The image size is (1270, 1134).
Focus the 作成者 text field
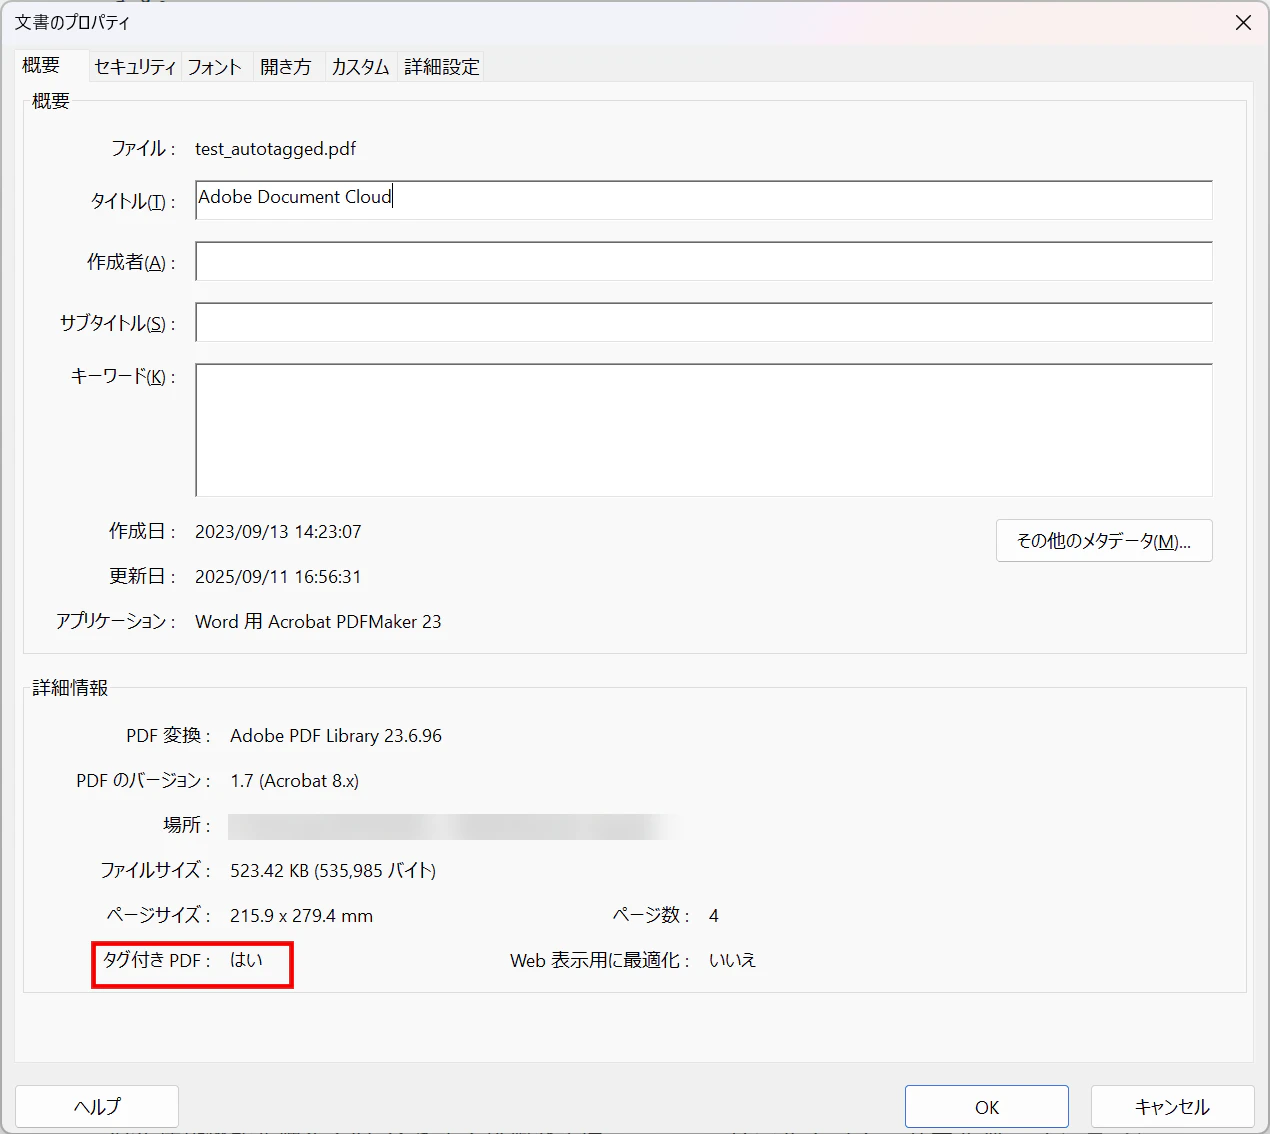(704, 261)
